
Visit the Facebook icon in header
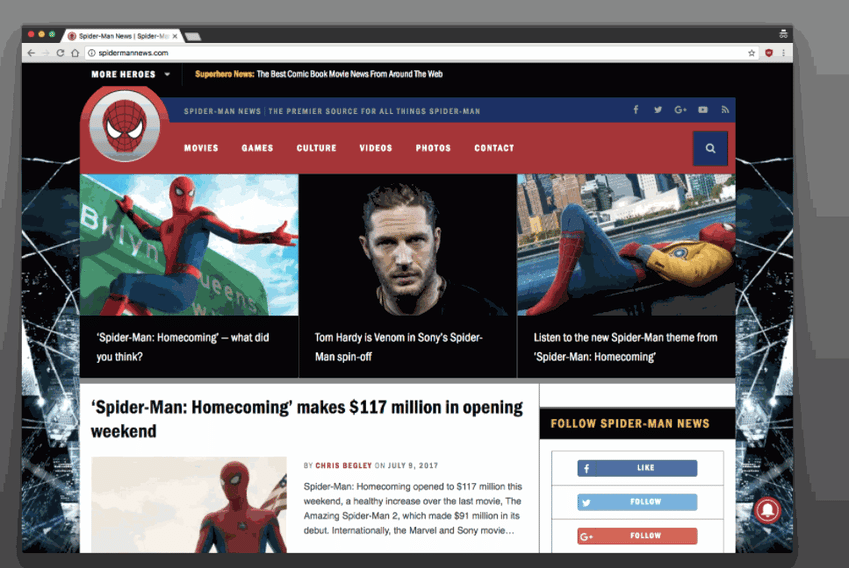[x=636, y=110]
